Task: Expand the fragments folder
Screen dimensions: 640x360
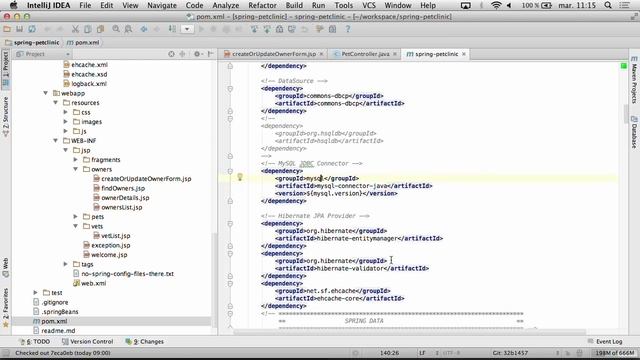Action: tap(76, 160)
